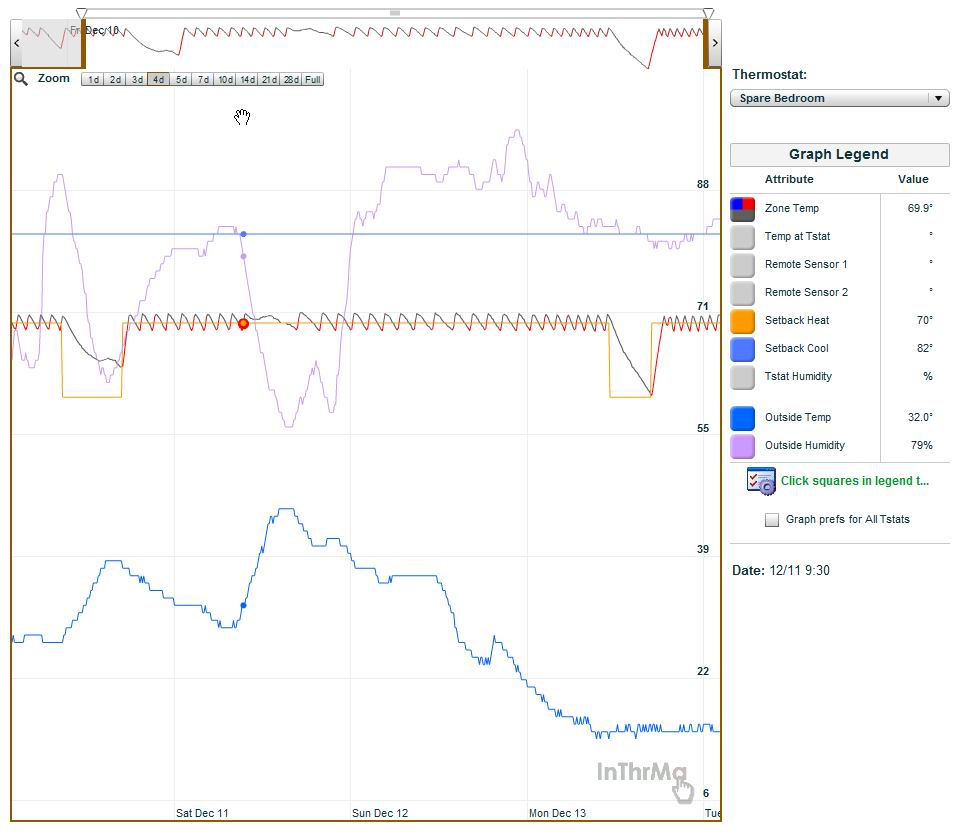
Task: Hide the Outside Humidity purple series
Action: coord(742,446)
